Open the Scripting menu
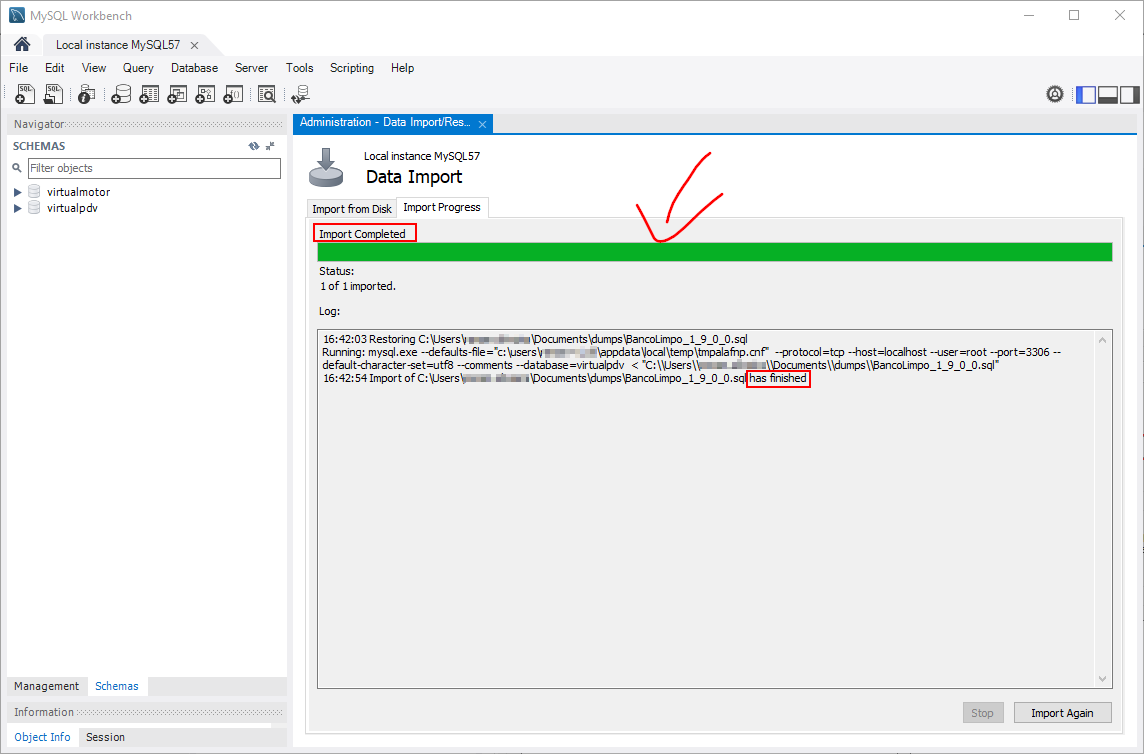This screenshot has width=1144, height=754. pyautogui.click(x=352, y=68)
